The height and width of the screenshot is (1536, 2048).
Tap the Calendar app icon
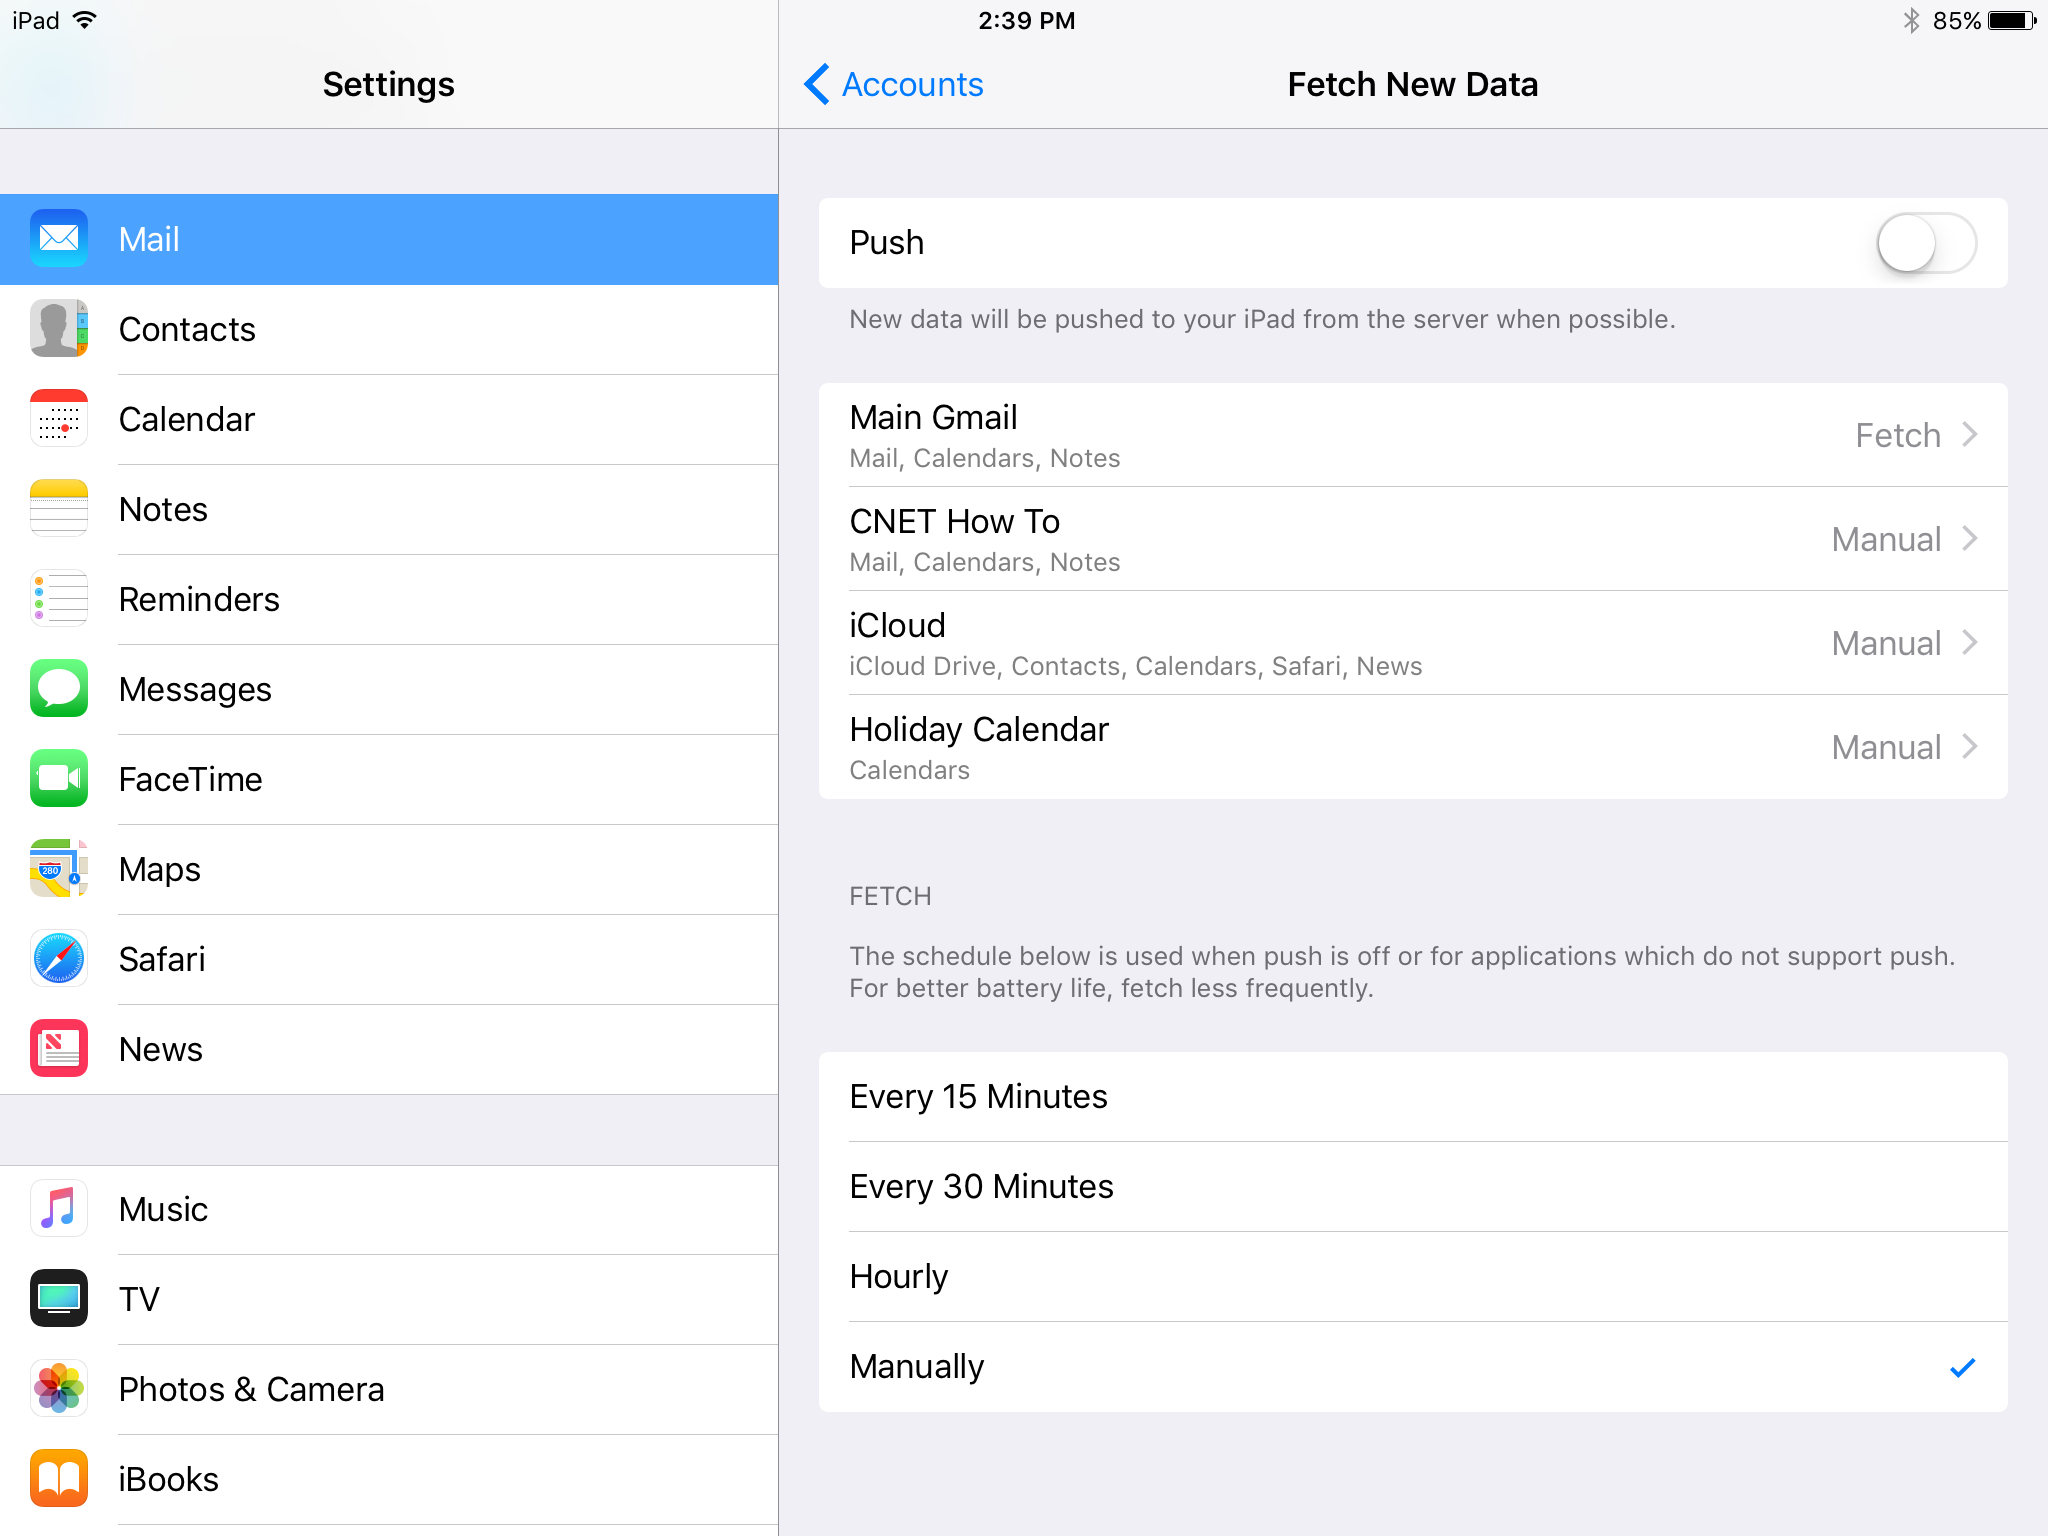click(59, 419)
